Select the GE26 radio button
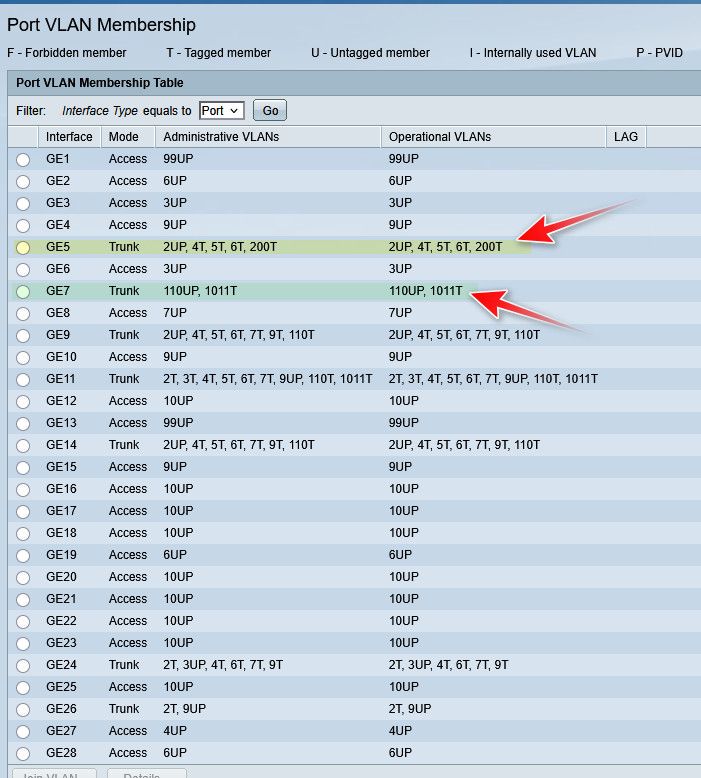Image resolution: width=701 pixels, height=778 pixels. 23,710
